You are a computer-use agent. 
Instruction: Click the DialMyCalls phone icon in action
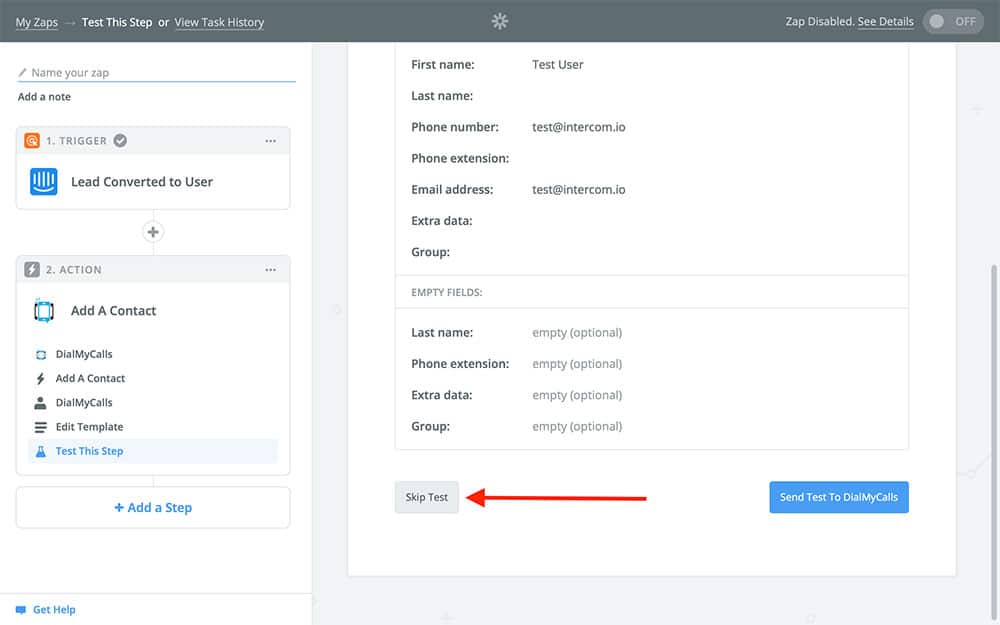[44, 311]
